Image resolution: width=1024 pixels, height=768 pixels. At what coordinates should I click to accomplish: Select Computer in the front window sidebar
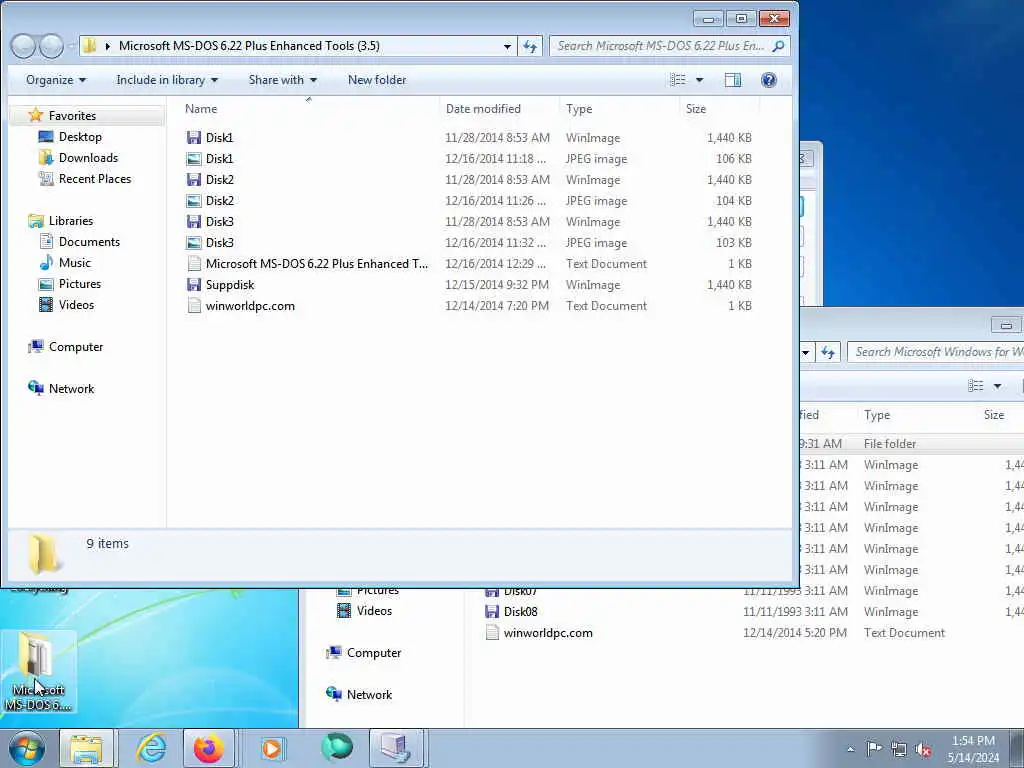(x=76, y=347)
